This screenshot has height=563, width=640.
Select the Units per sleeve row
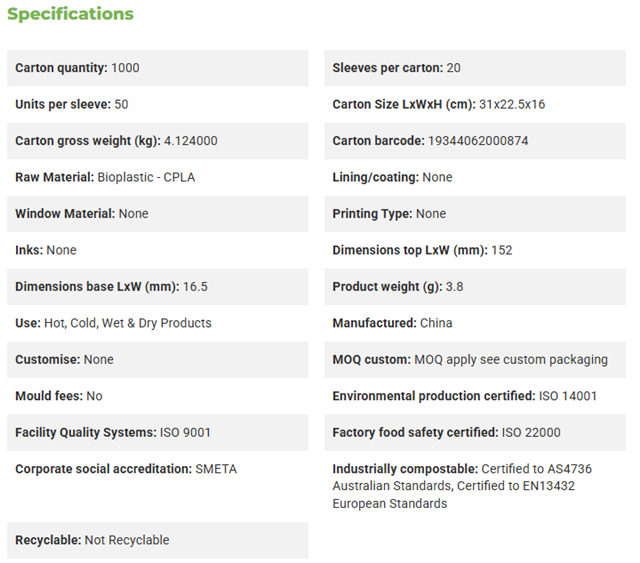coord(158,105)
